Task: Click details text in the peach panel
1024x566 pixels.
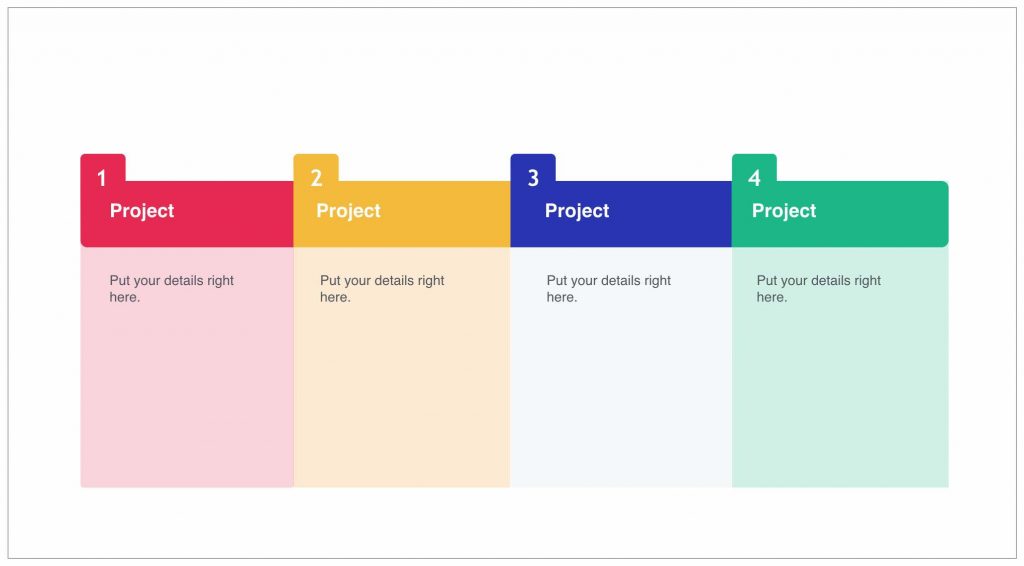Action: pos(382,289)
